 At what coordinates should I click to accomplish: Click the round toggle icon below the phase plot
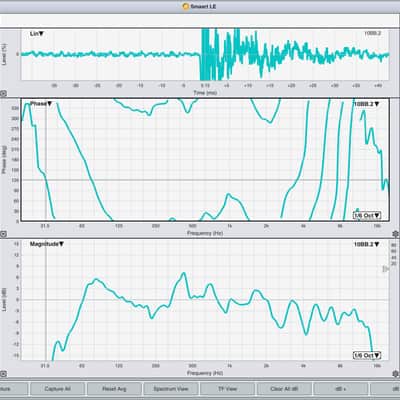(3, 234)
